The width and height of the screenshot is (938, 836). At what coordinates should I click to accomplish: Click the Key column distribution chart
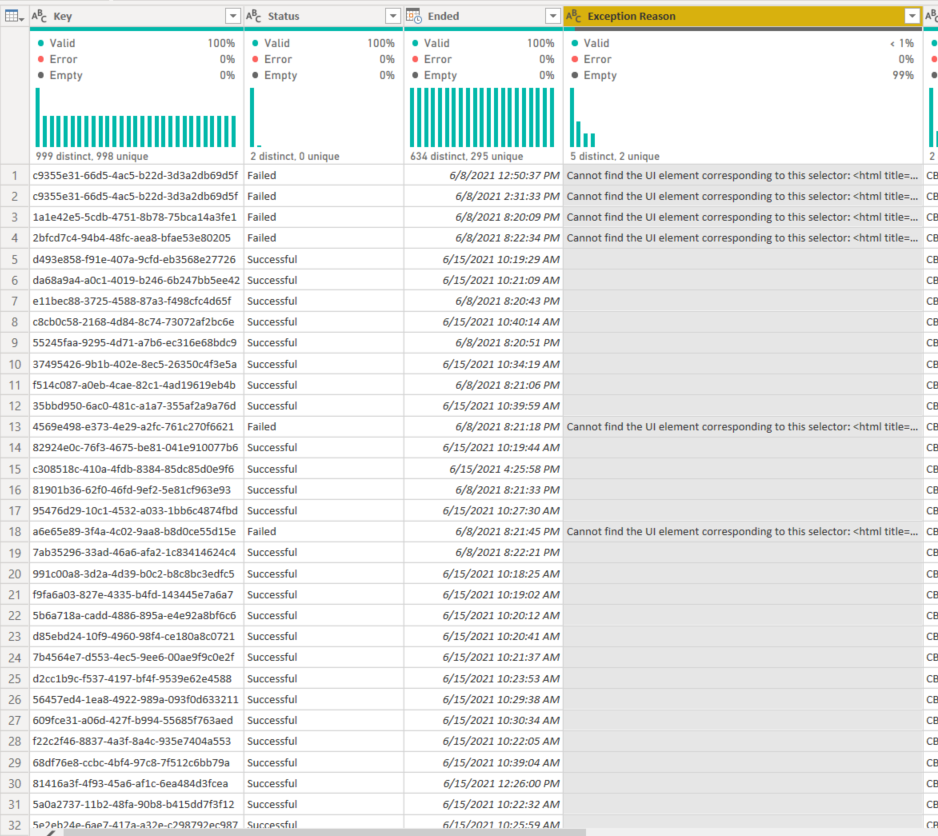pos(136,117)
